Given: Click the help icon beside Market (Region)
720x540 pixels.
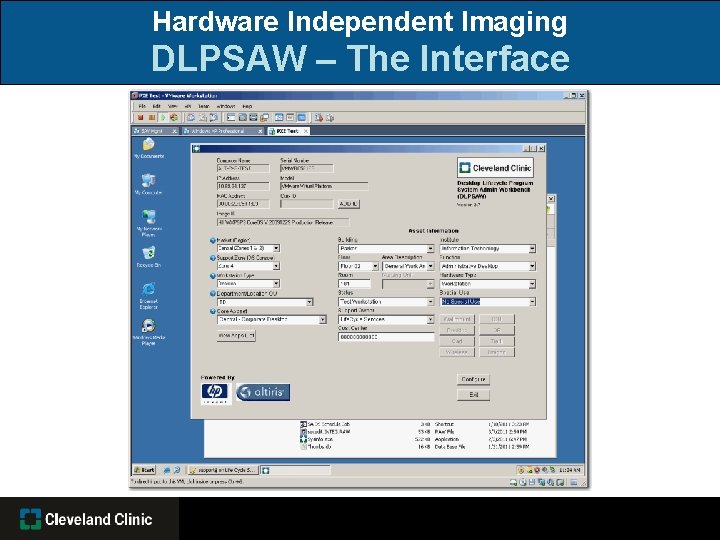Looking at the screenshot, I should point(213,240).
